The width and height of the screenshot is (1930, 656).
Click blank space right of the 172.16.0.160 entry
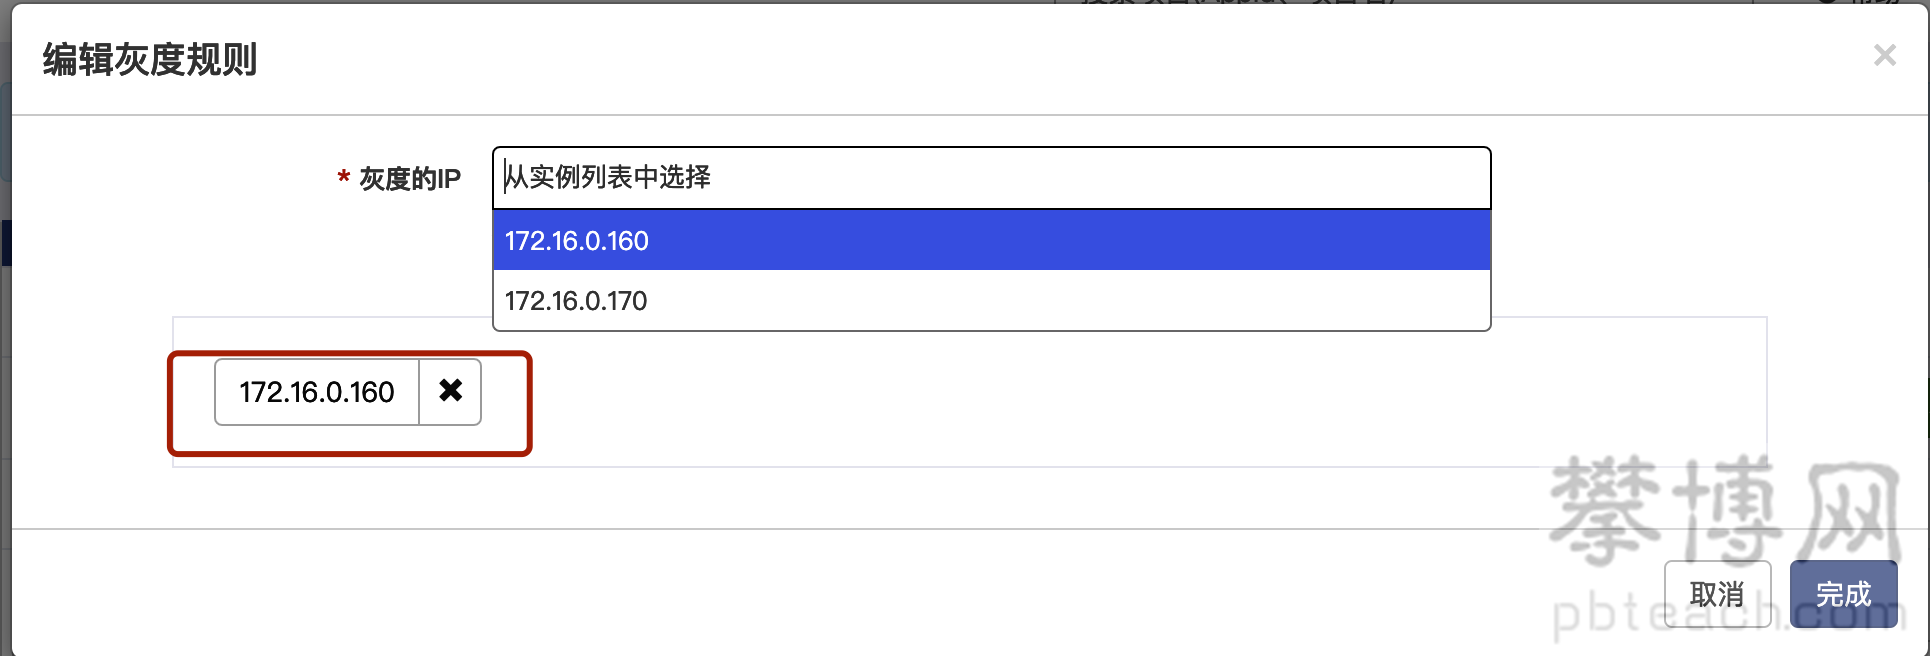coord(1070,240)
